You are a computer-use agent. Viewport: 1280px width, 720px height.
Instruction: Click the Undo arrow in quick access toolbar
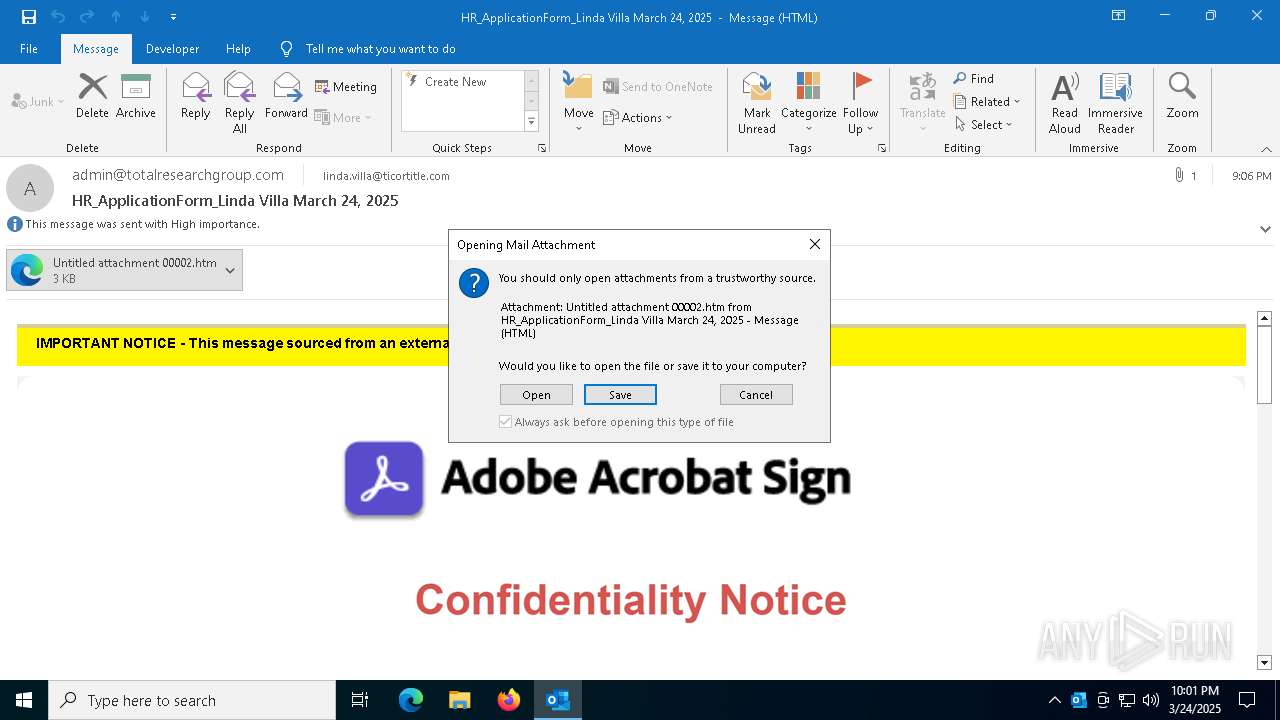pos(58,17)
